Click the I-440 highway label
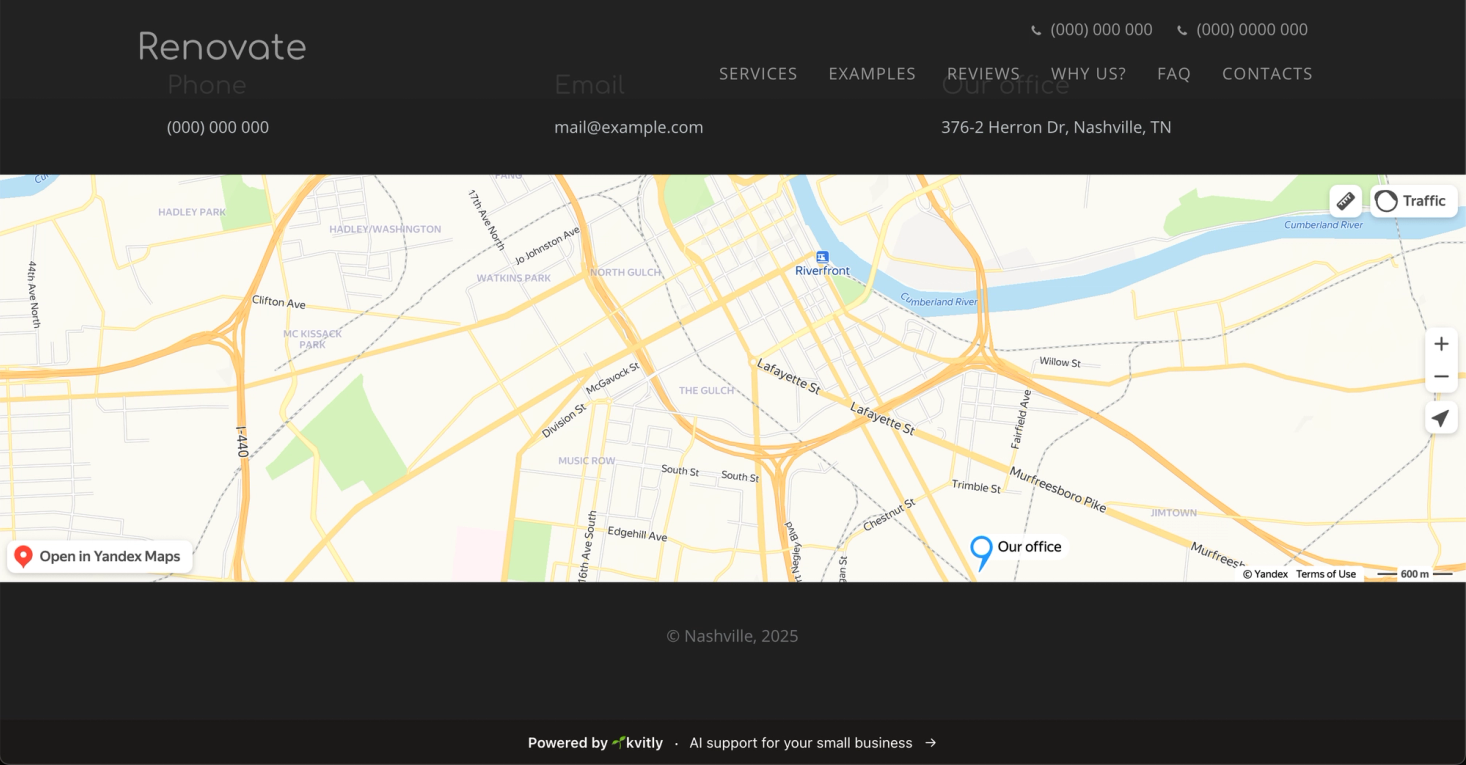The height and width of the screenshot is (765, 1466). 241,442
